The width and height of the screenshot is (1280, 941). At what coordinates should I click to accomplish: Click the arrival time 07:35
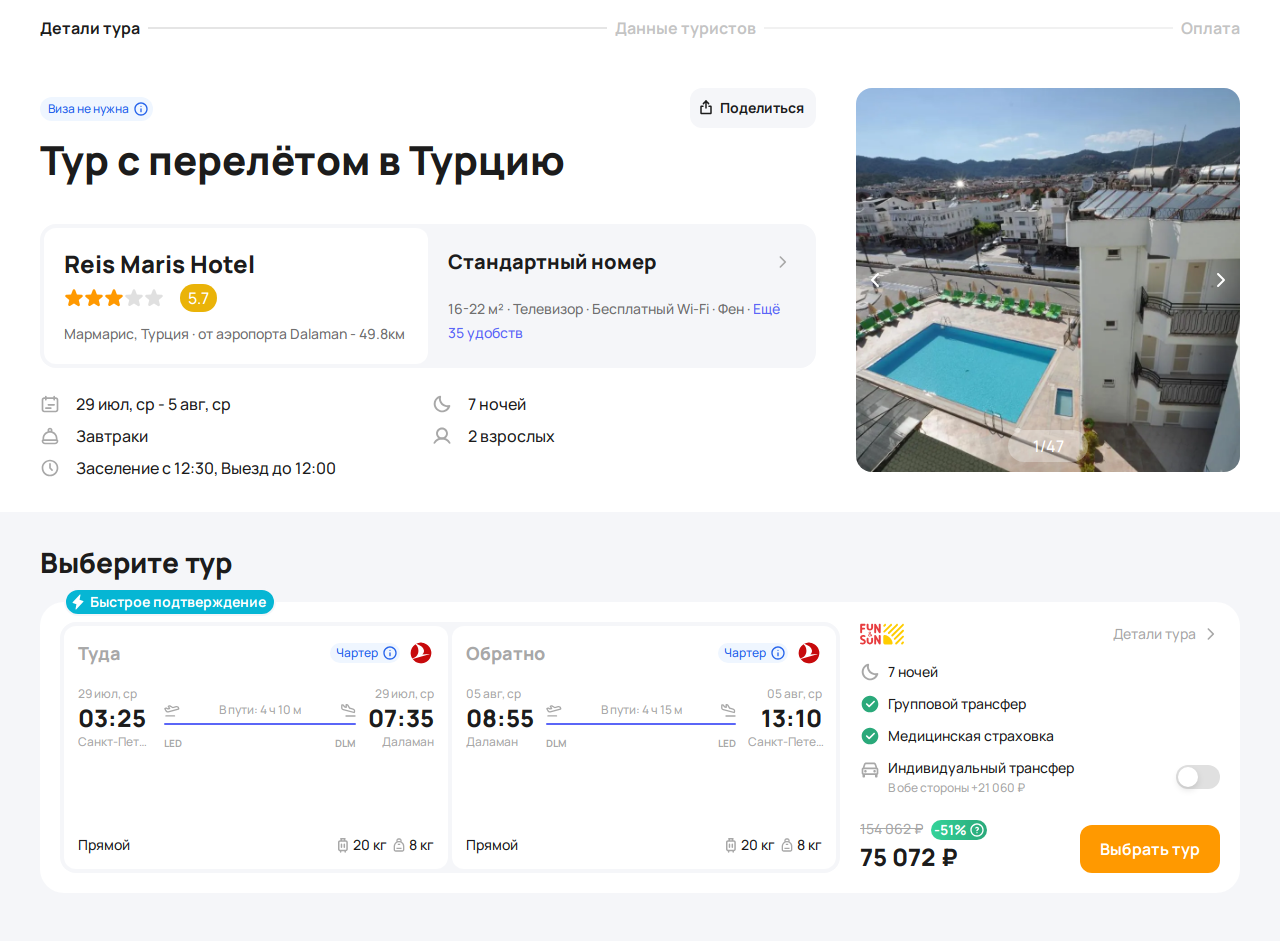click(x=401, y=719)
